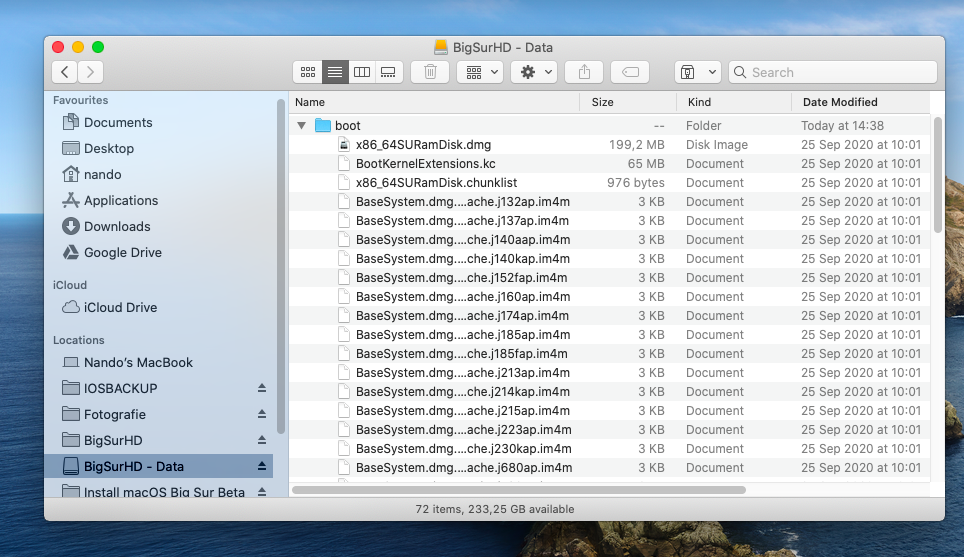Open iCloud Drive in the sidebar
This screenshot has width=964, height=557.
(x=109, y=307)
